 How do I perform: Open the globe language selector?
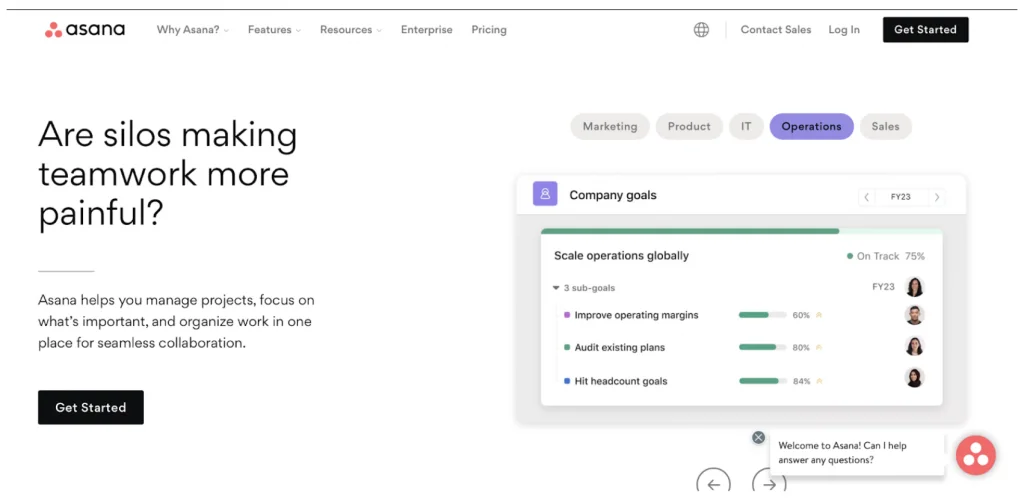point(701,29)
